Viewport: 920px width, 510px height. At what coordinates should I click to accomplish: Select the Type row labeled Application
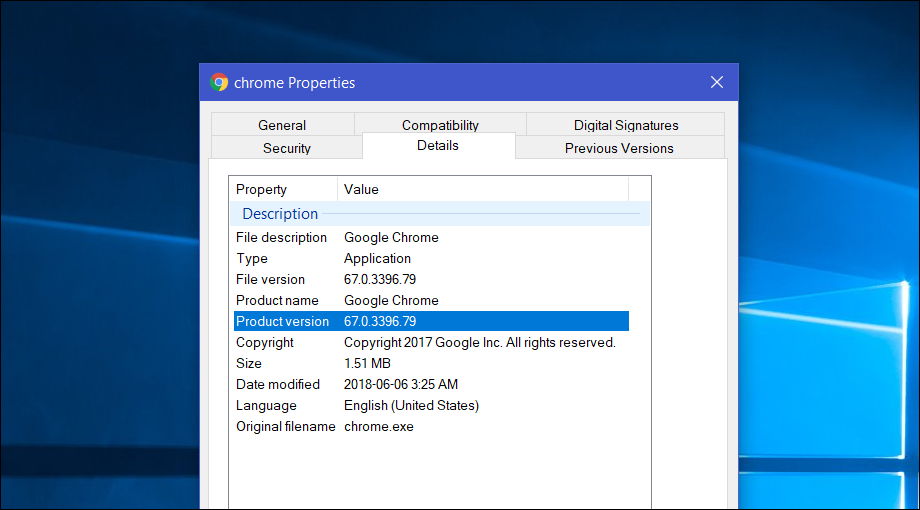point(431,258)
